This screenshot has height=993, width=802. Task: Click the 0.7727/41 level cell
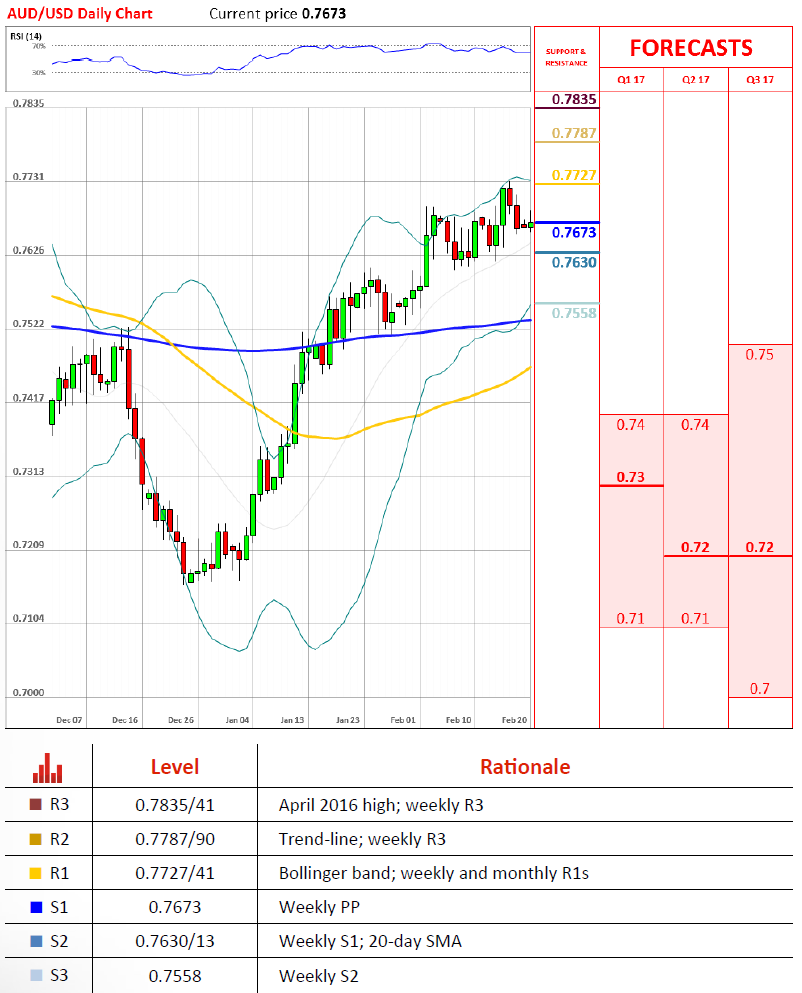coord(175,873)
